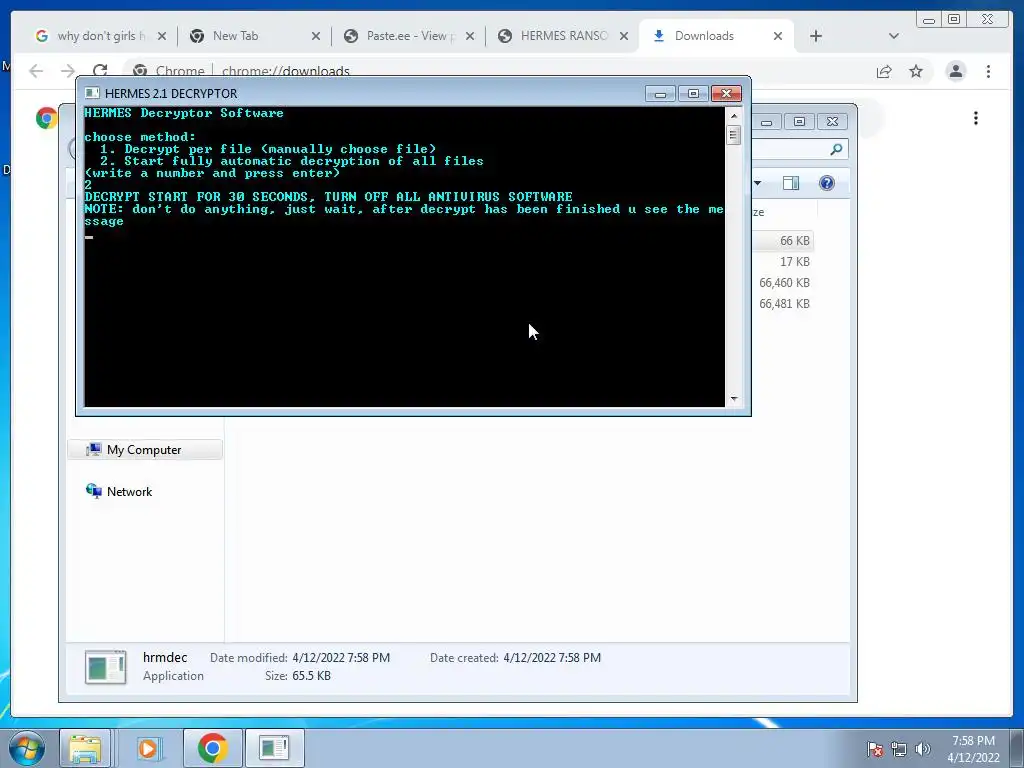Share this page icon in Chrome

pyautogui.click(x=884, y=71)
